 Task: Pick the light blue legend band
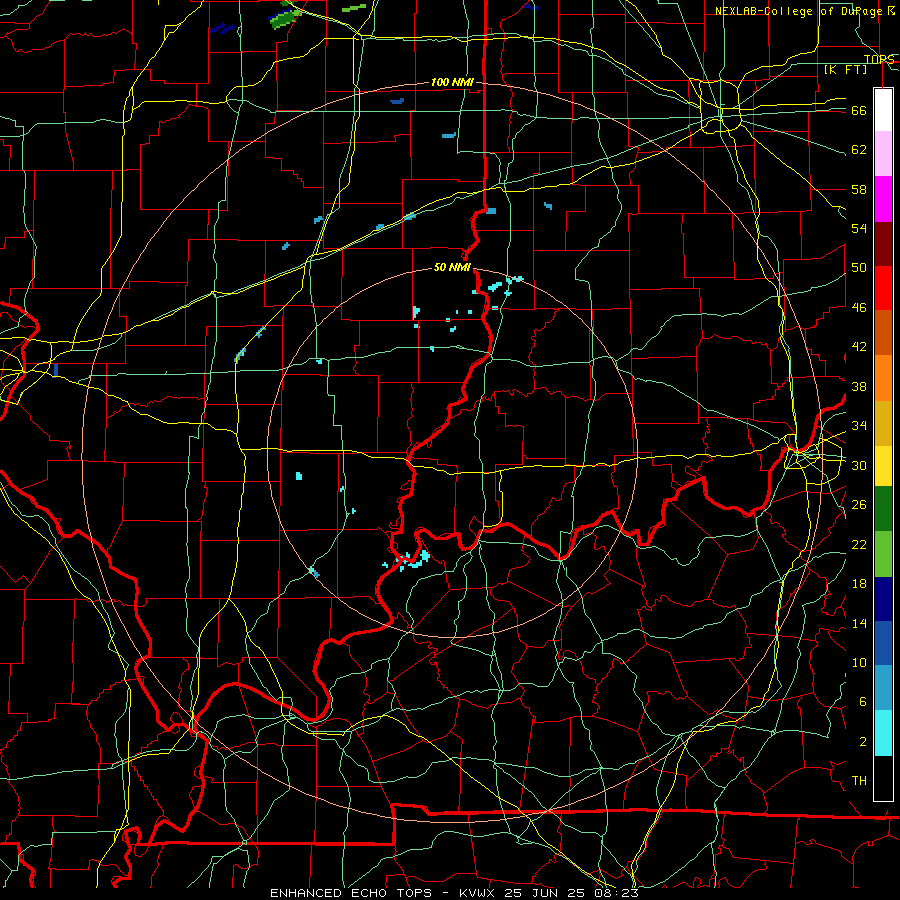click(883, 688)
